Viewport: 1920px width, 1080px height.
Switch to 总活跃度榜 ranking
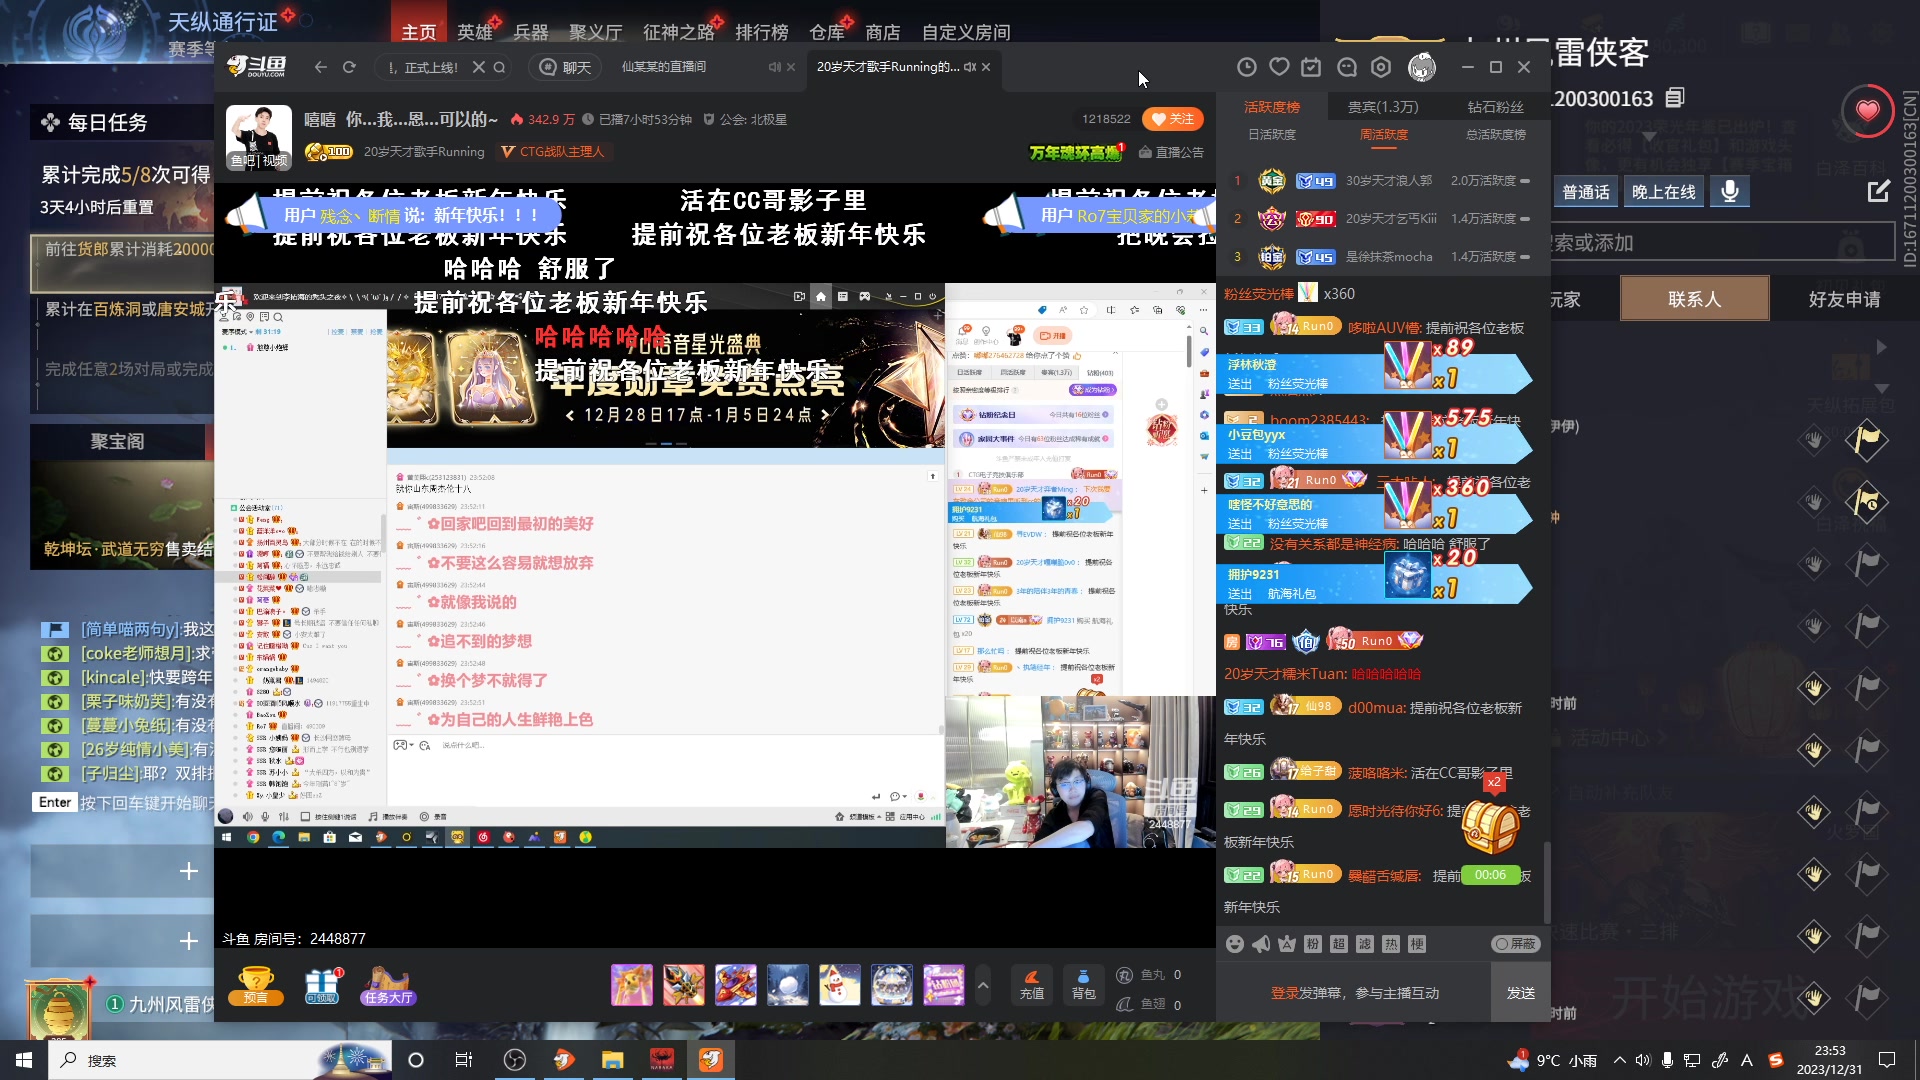pos(1496,135)
